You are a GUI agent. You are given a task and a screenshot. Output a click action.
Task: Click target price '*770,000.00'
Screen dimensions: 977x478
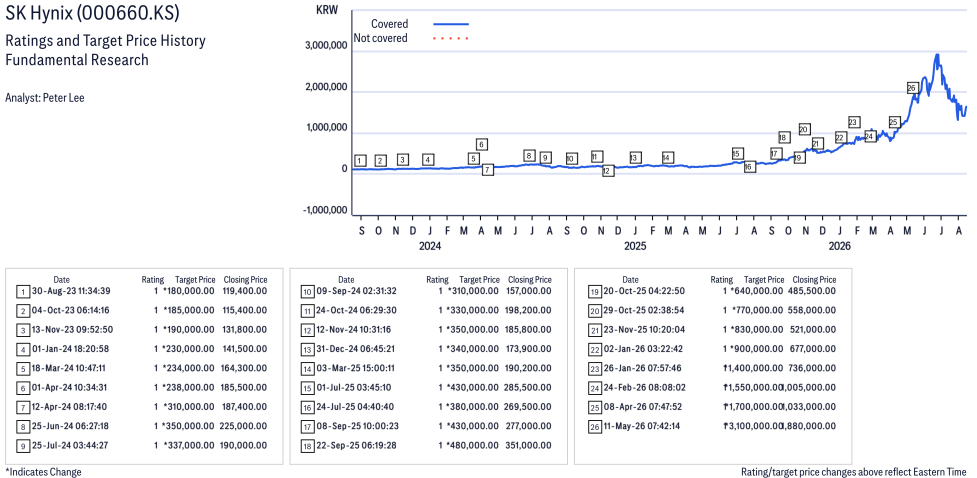point(758,310)
